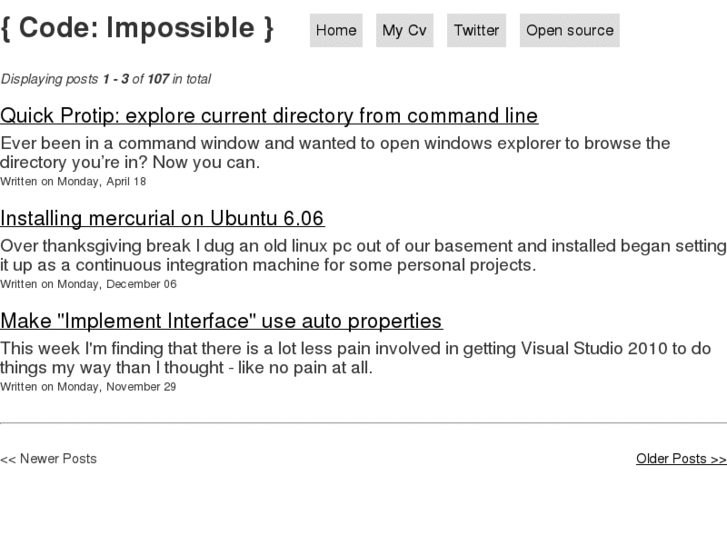Click the Code: Impossible site title
This screenshot has height=545, width=727.
(137, 28)
